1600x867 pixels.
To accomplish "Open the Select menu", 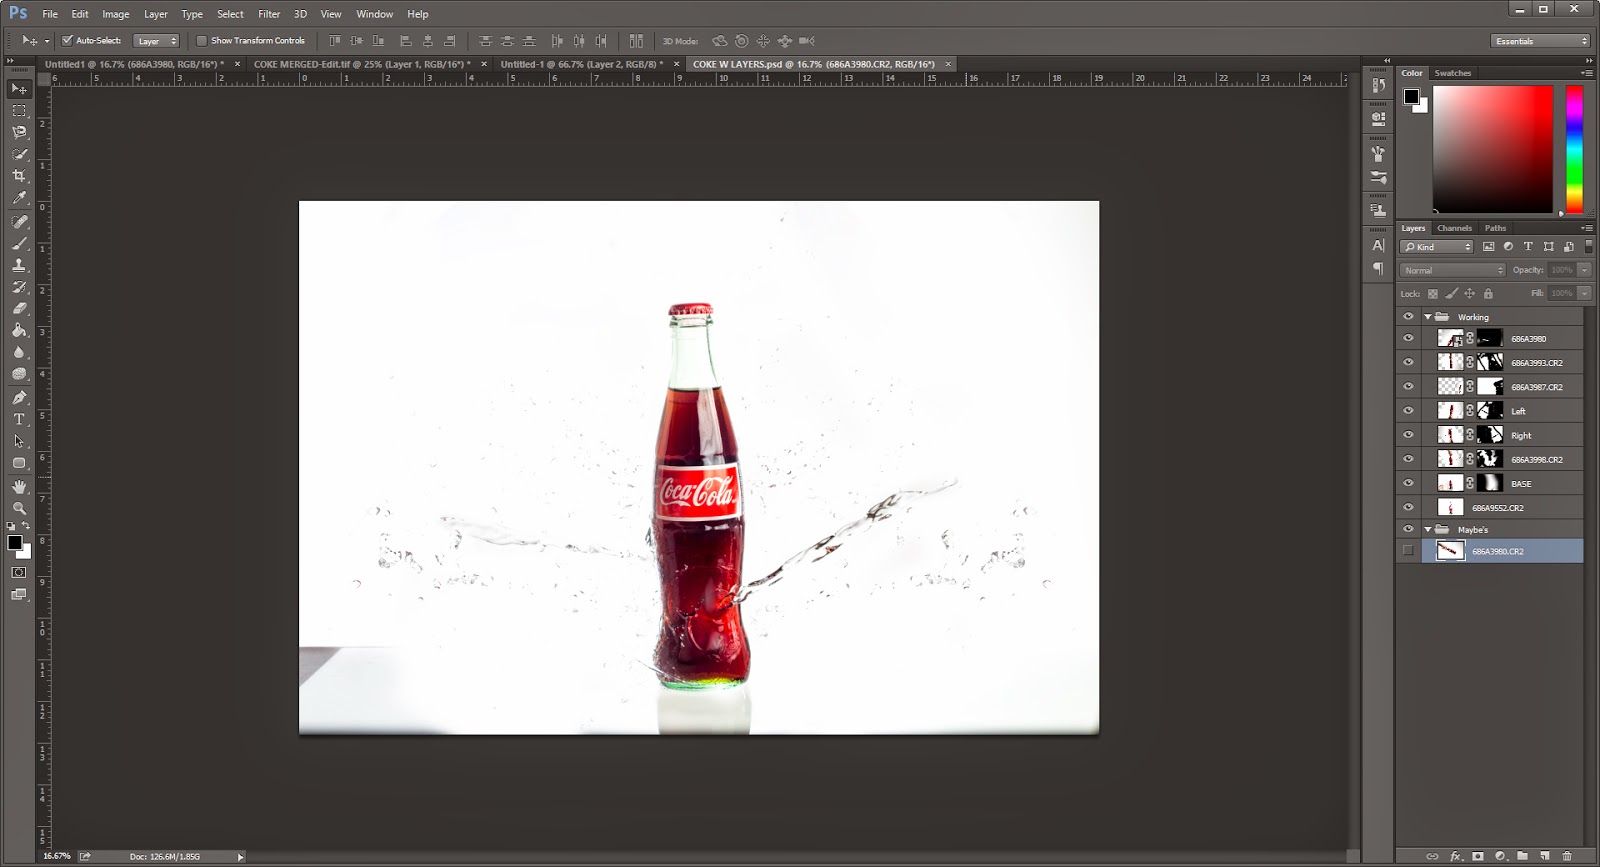I will point(230,14).
